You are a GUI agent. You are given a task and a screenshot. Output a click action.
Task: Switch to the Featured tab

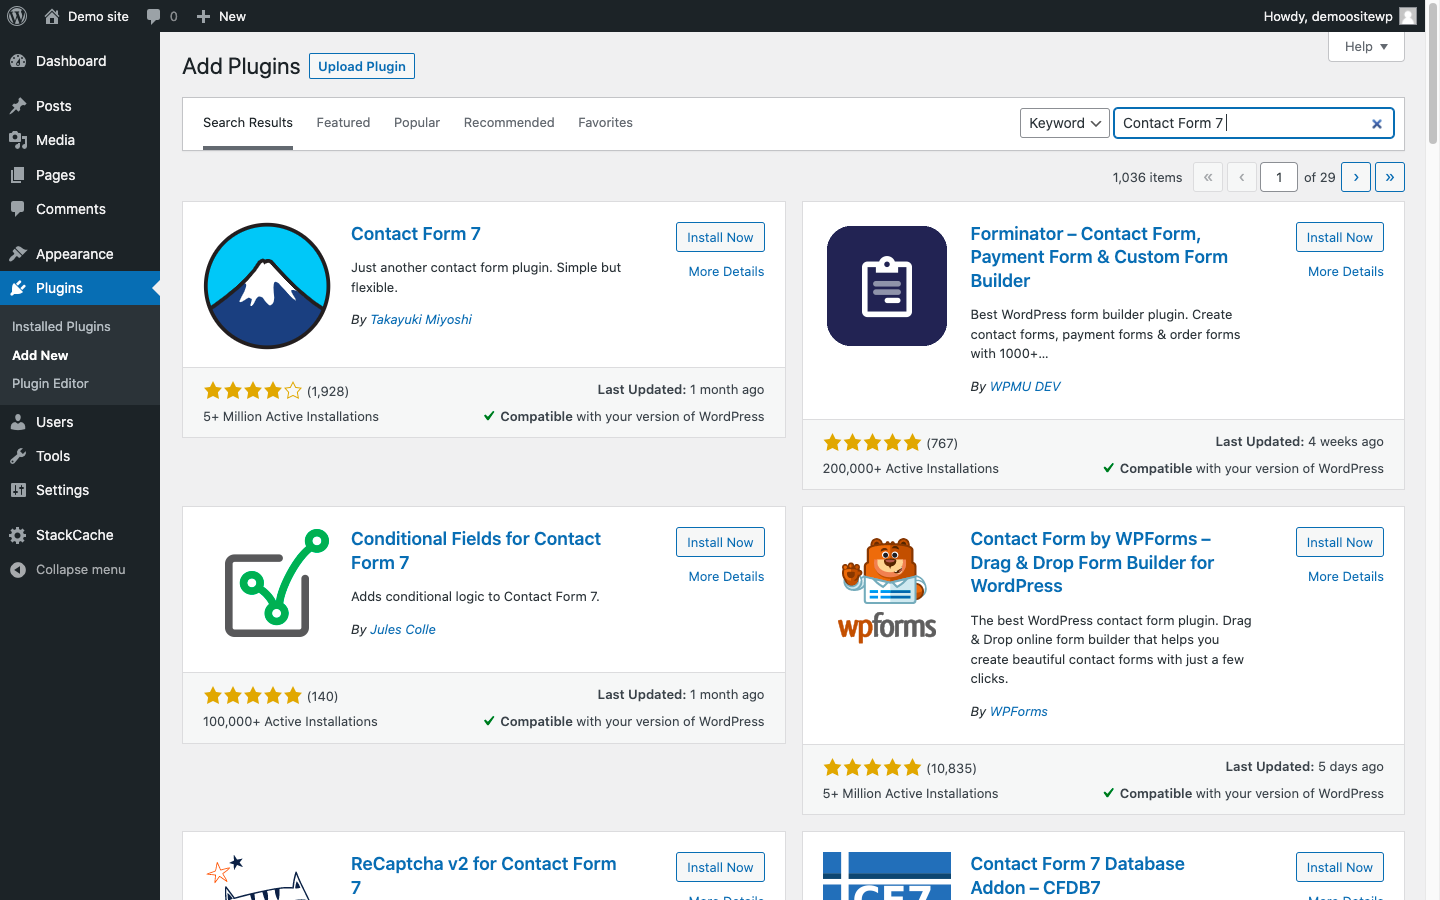[343, 122]
